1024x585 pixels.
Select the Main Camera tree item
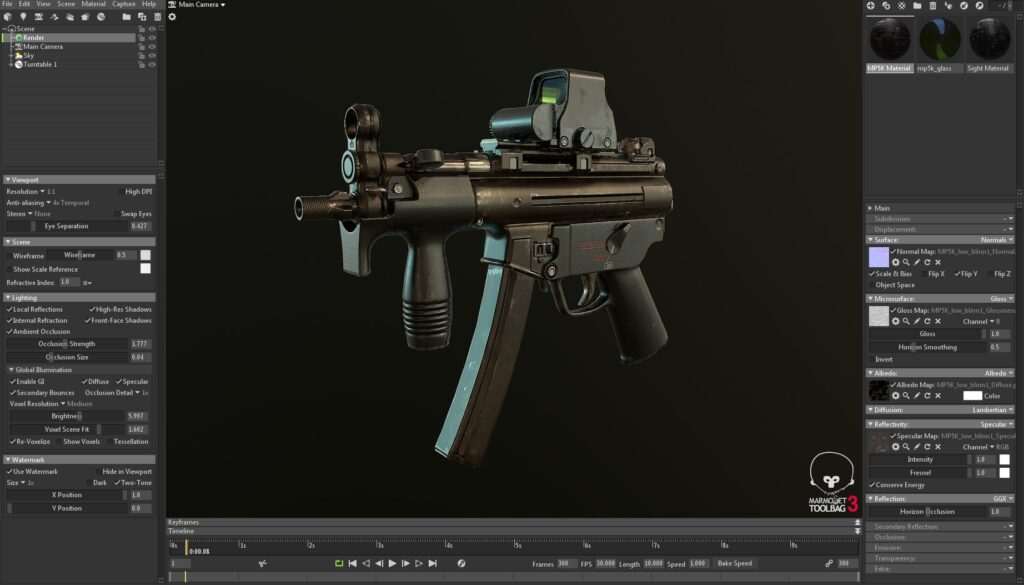43,47
